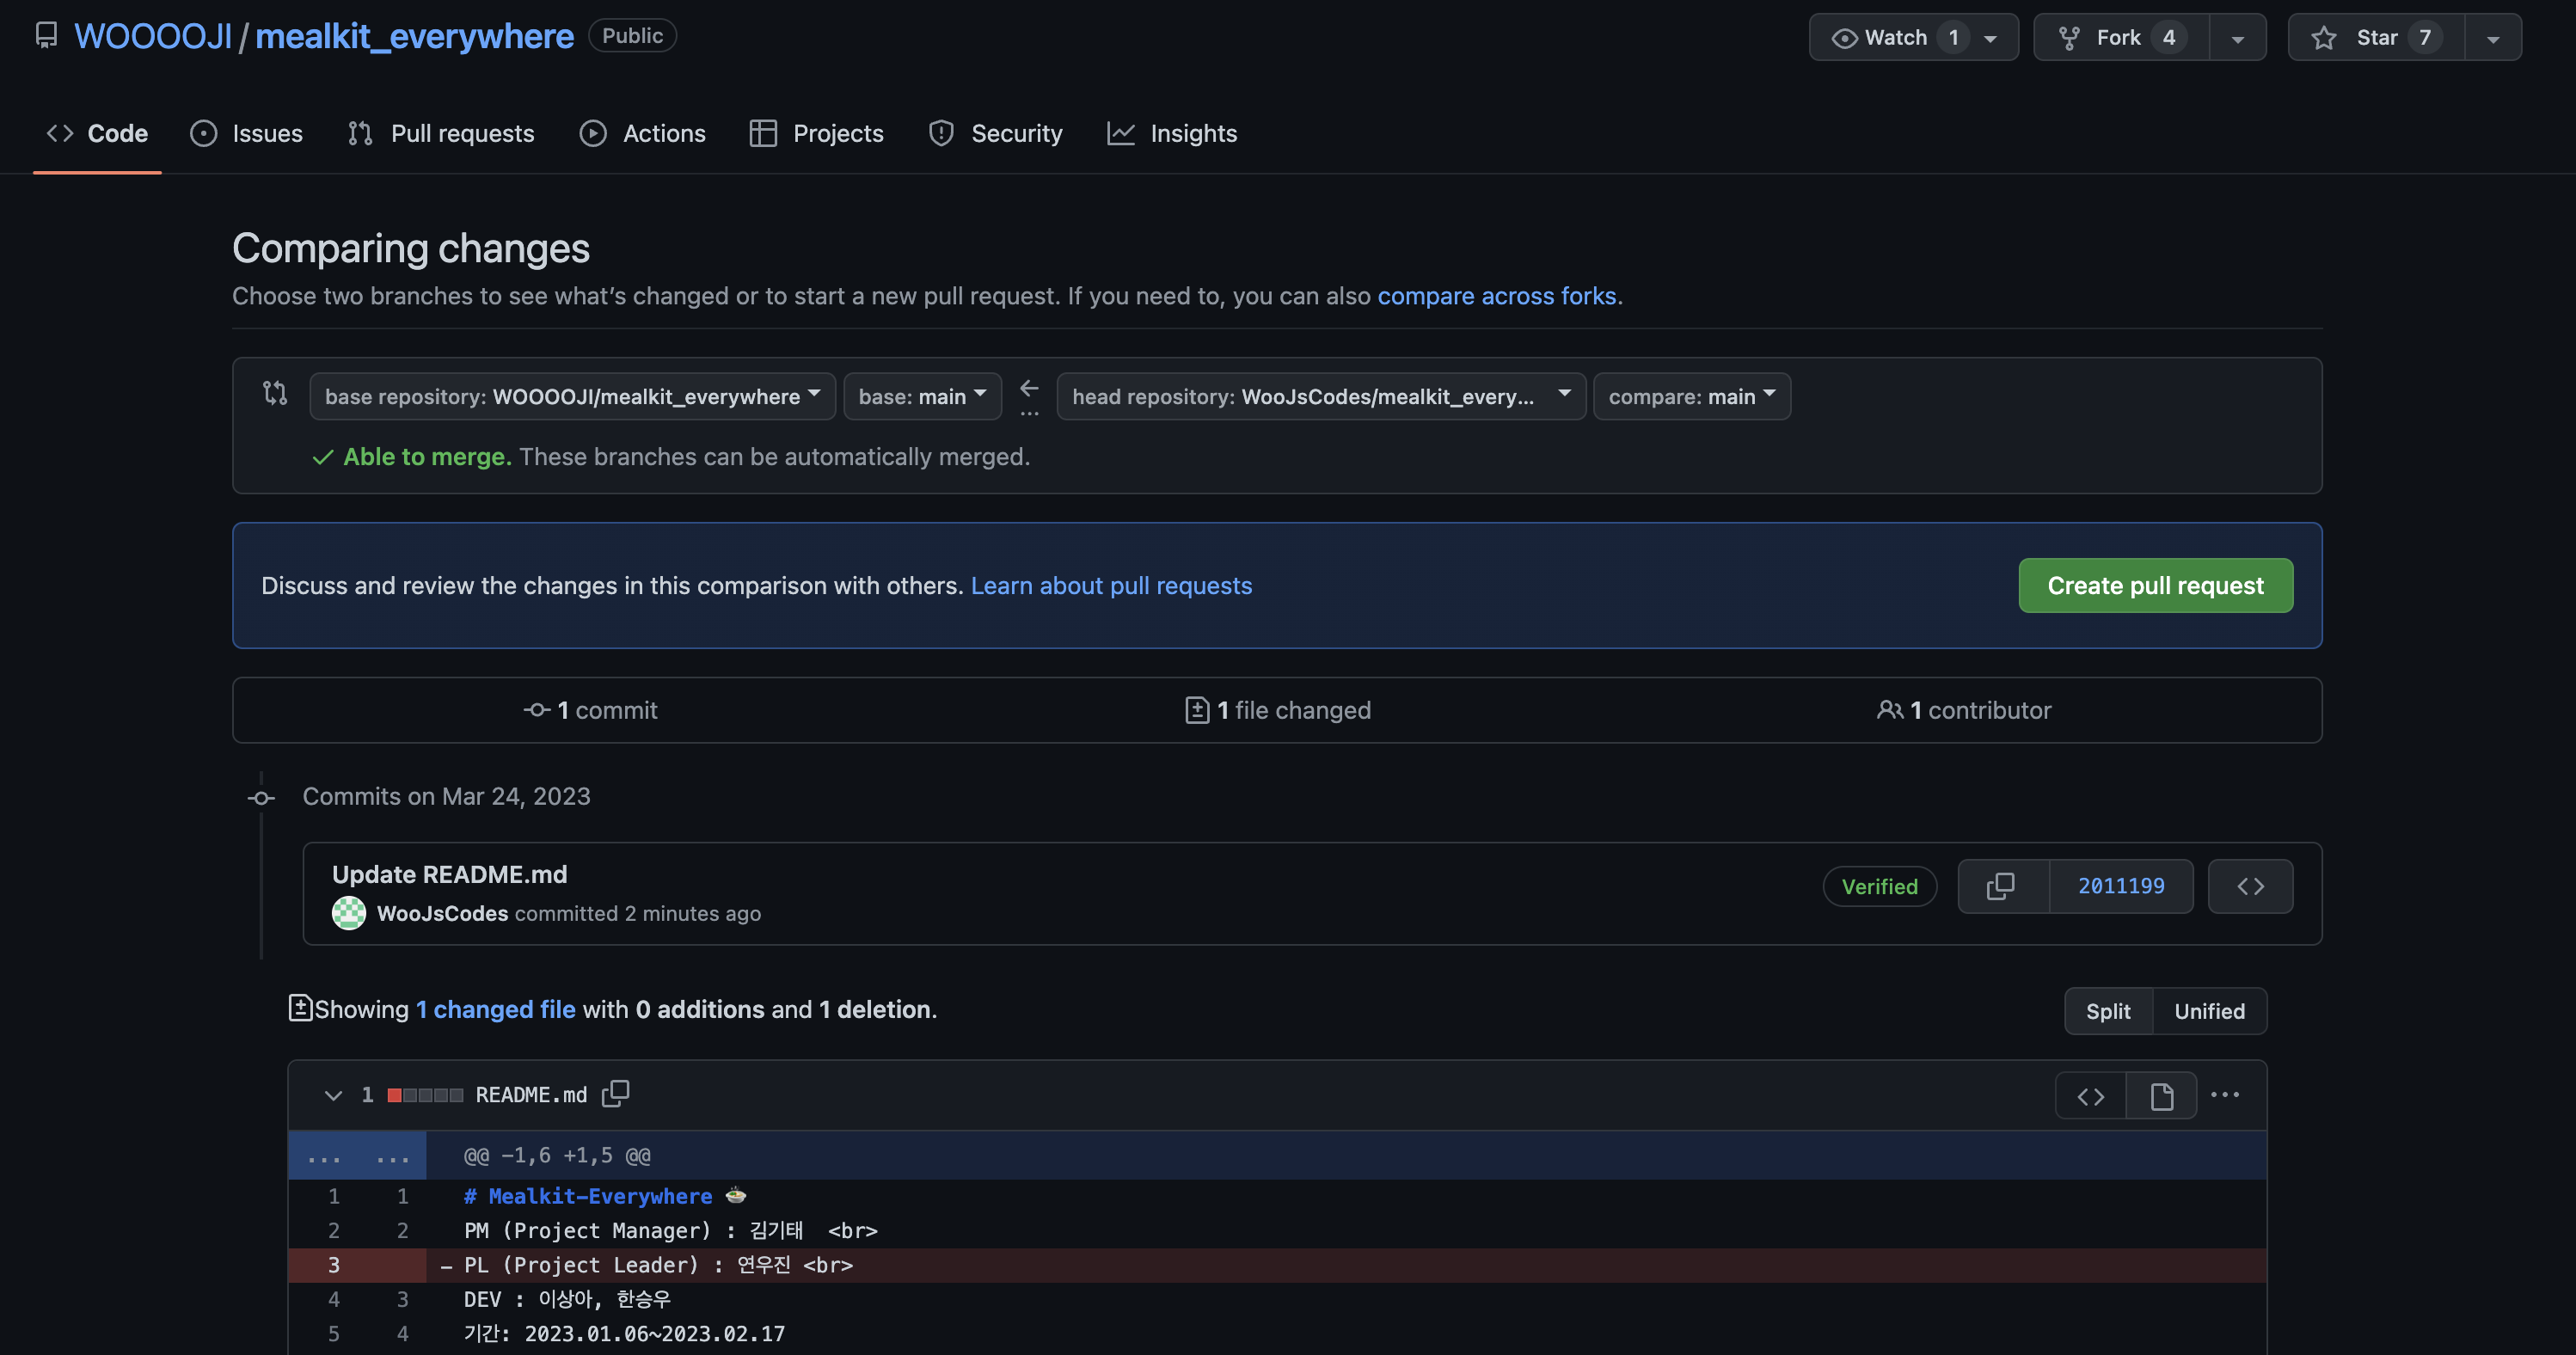Display source diff for README.md
Image resolution: width=2576 pixels, height=1355 pixels.
[2090, 1096]
